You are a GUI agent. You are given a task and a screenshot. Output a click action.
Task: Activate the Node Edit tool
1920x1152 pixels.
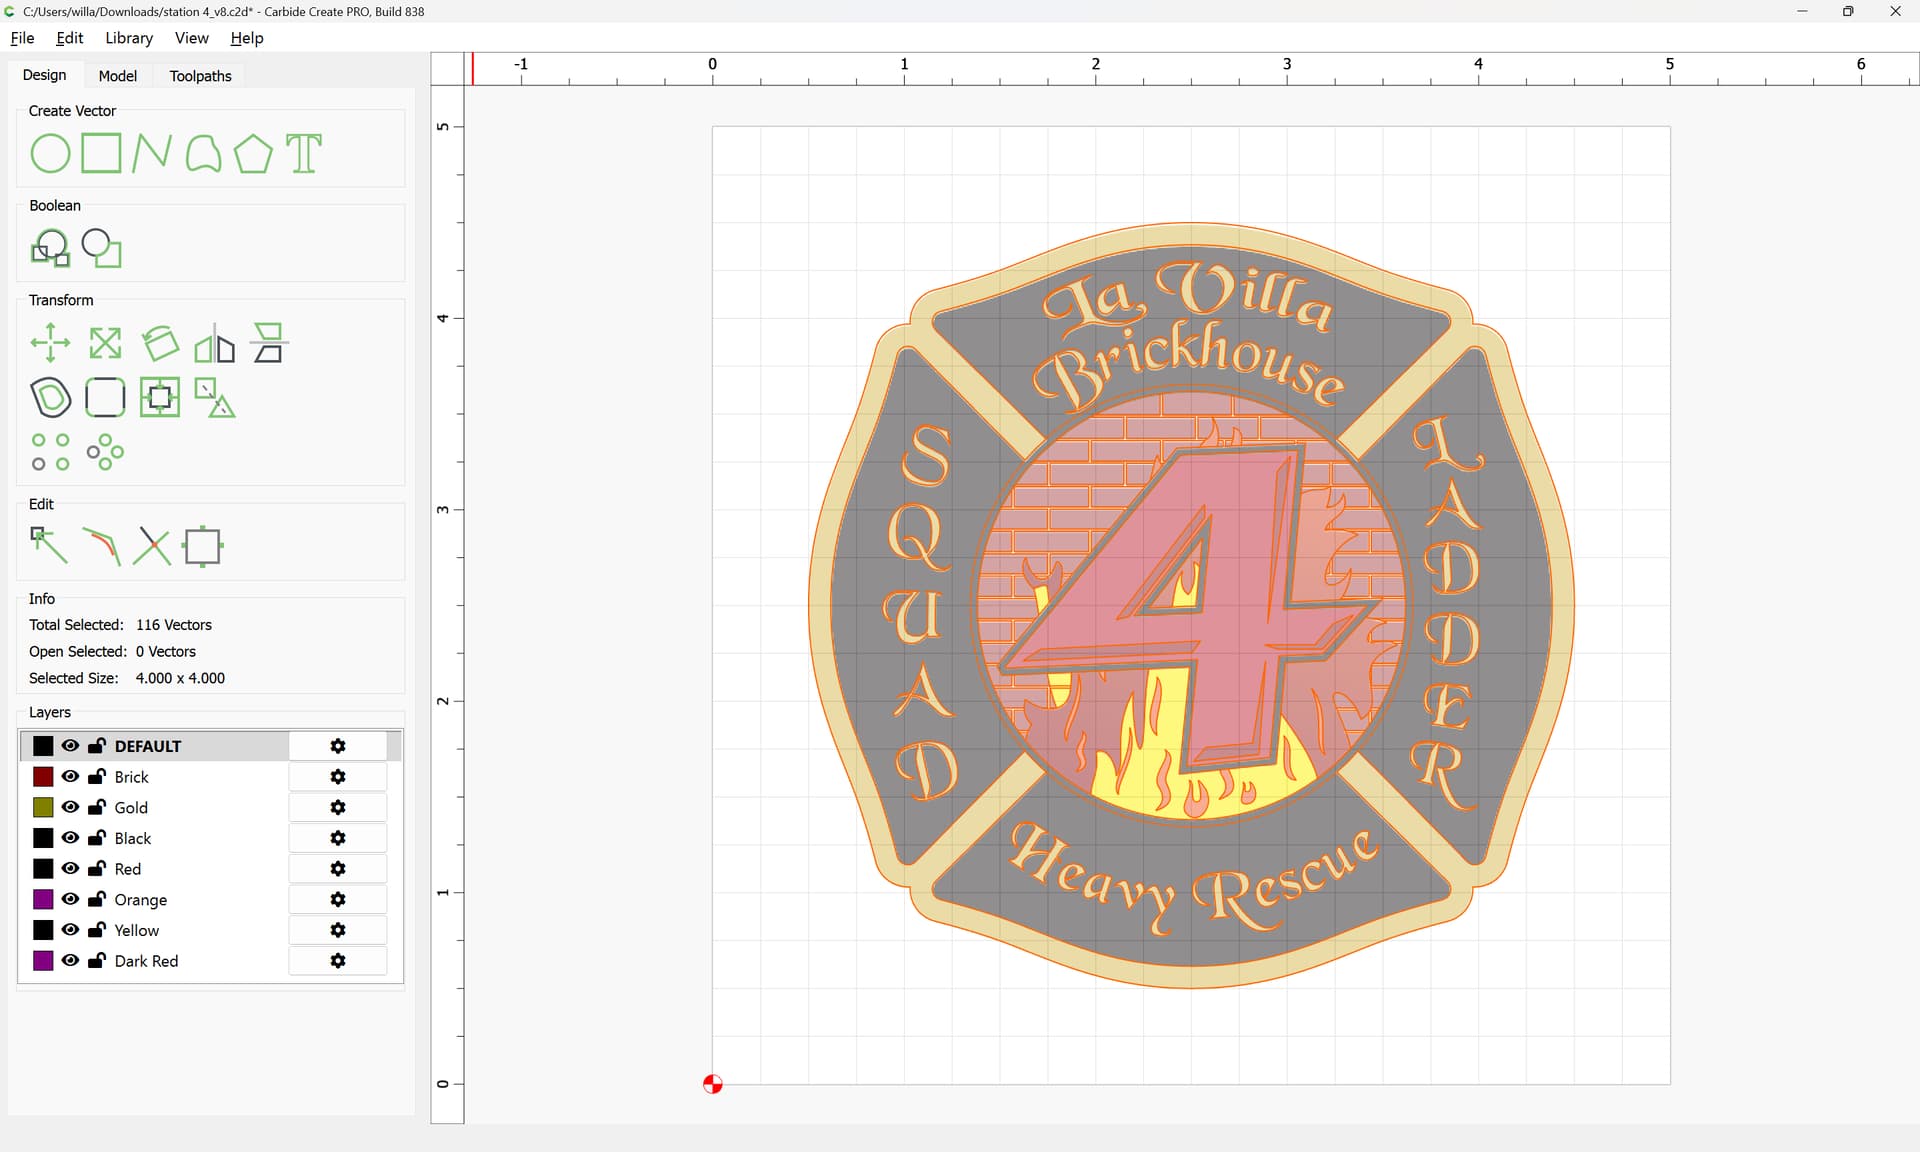tap(48, 546)
